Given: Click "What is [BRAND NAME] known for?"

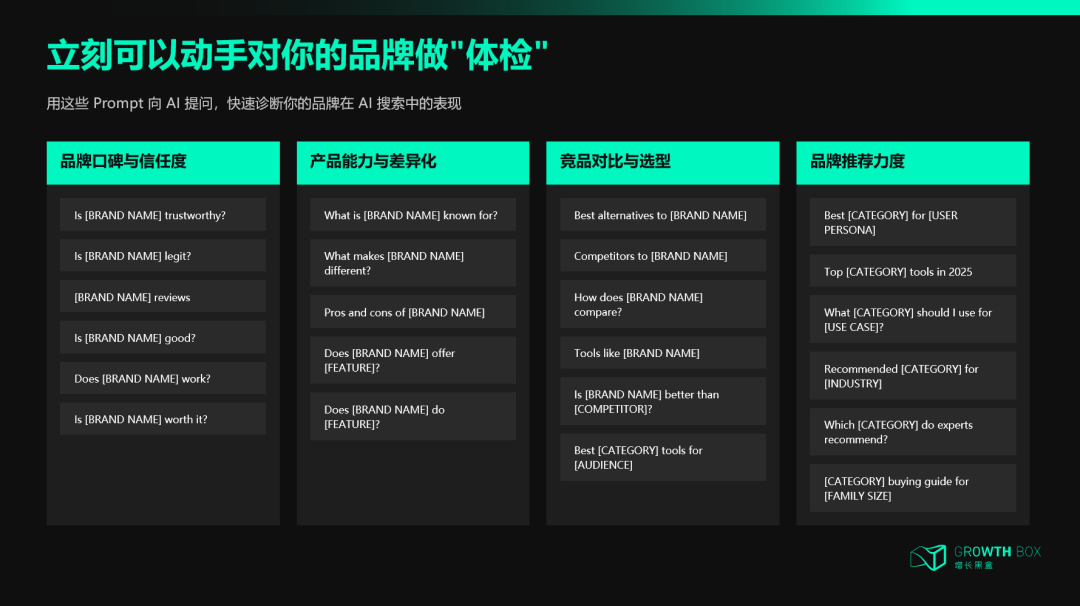Looking at the screenshot, I should tap(412, 214).
